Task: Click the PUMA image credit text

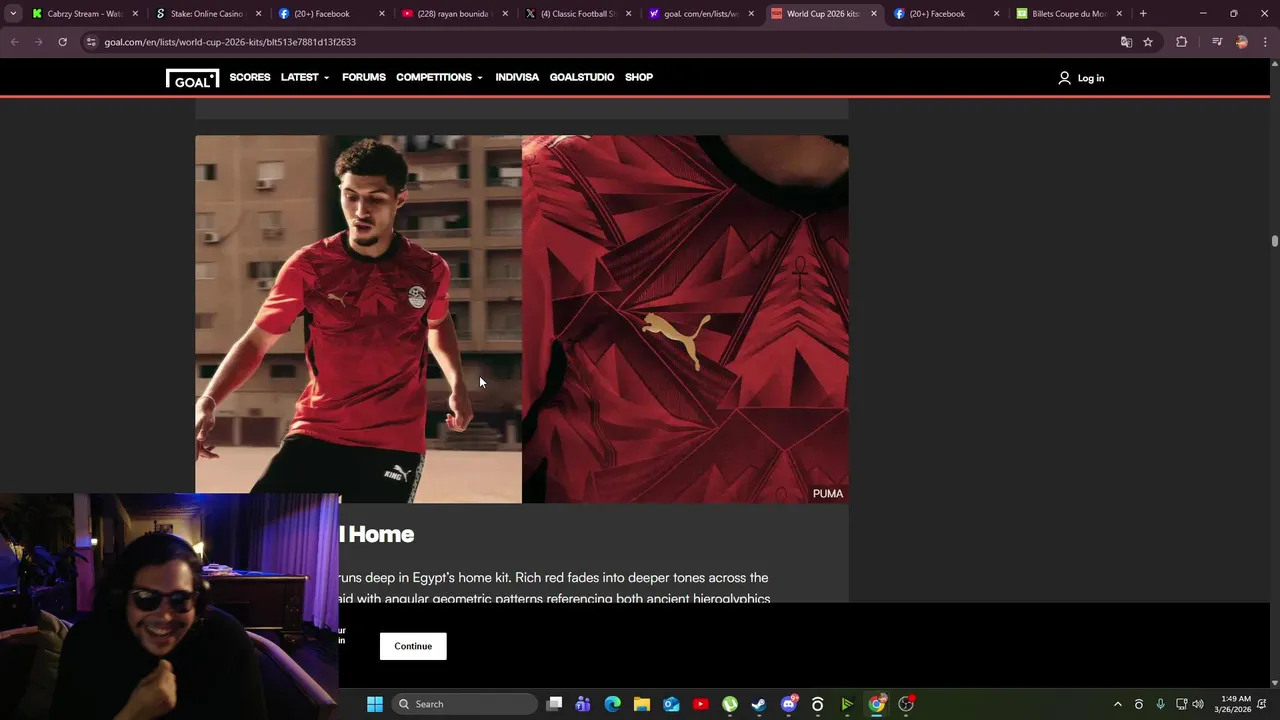Action: coord(828,494)
